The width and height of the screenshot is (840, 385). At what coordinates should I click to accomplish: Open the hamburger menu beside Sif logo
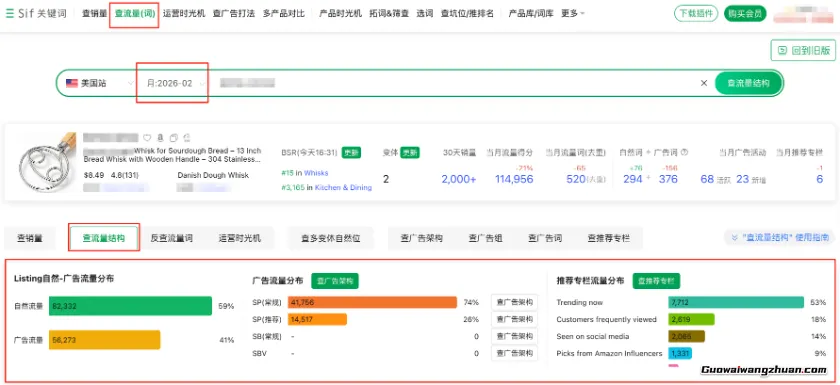click(10, 14)
